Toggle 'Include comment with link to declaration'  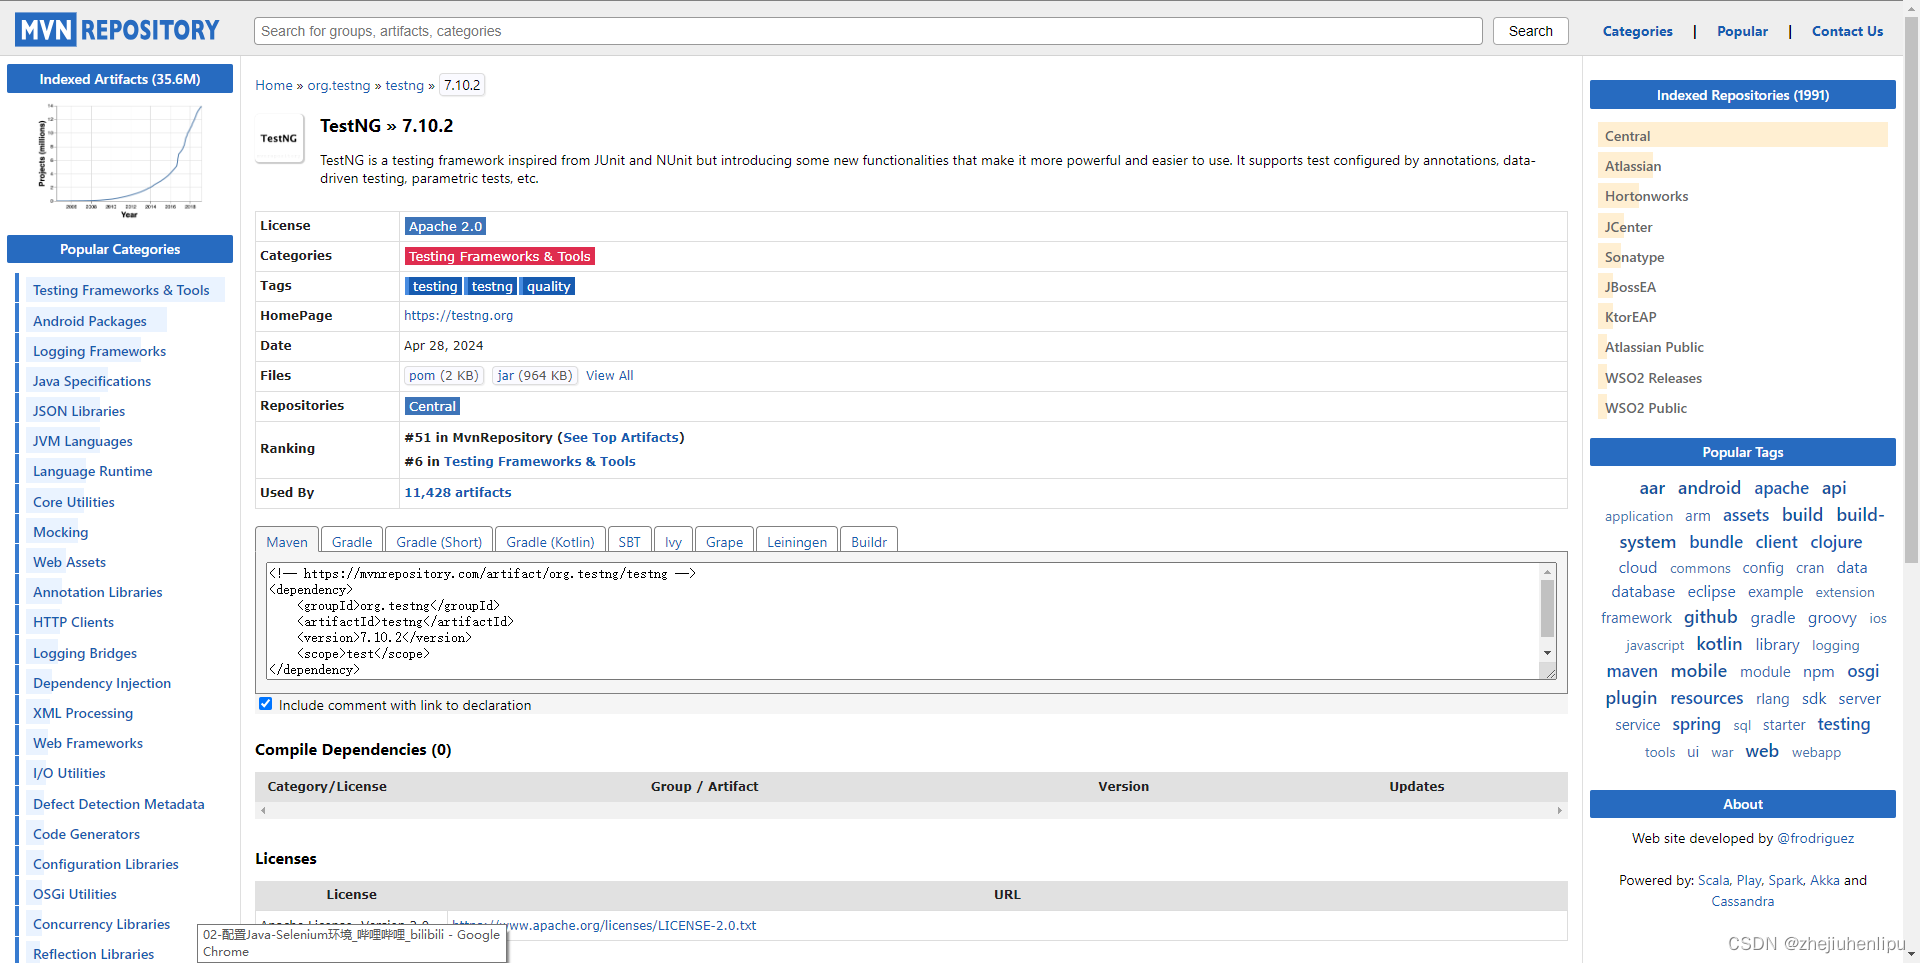[265, 703]
